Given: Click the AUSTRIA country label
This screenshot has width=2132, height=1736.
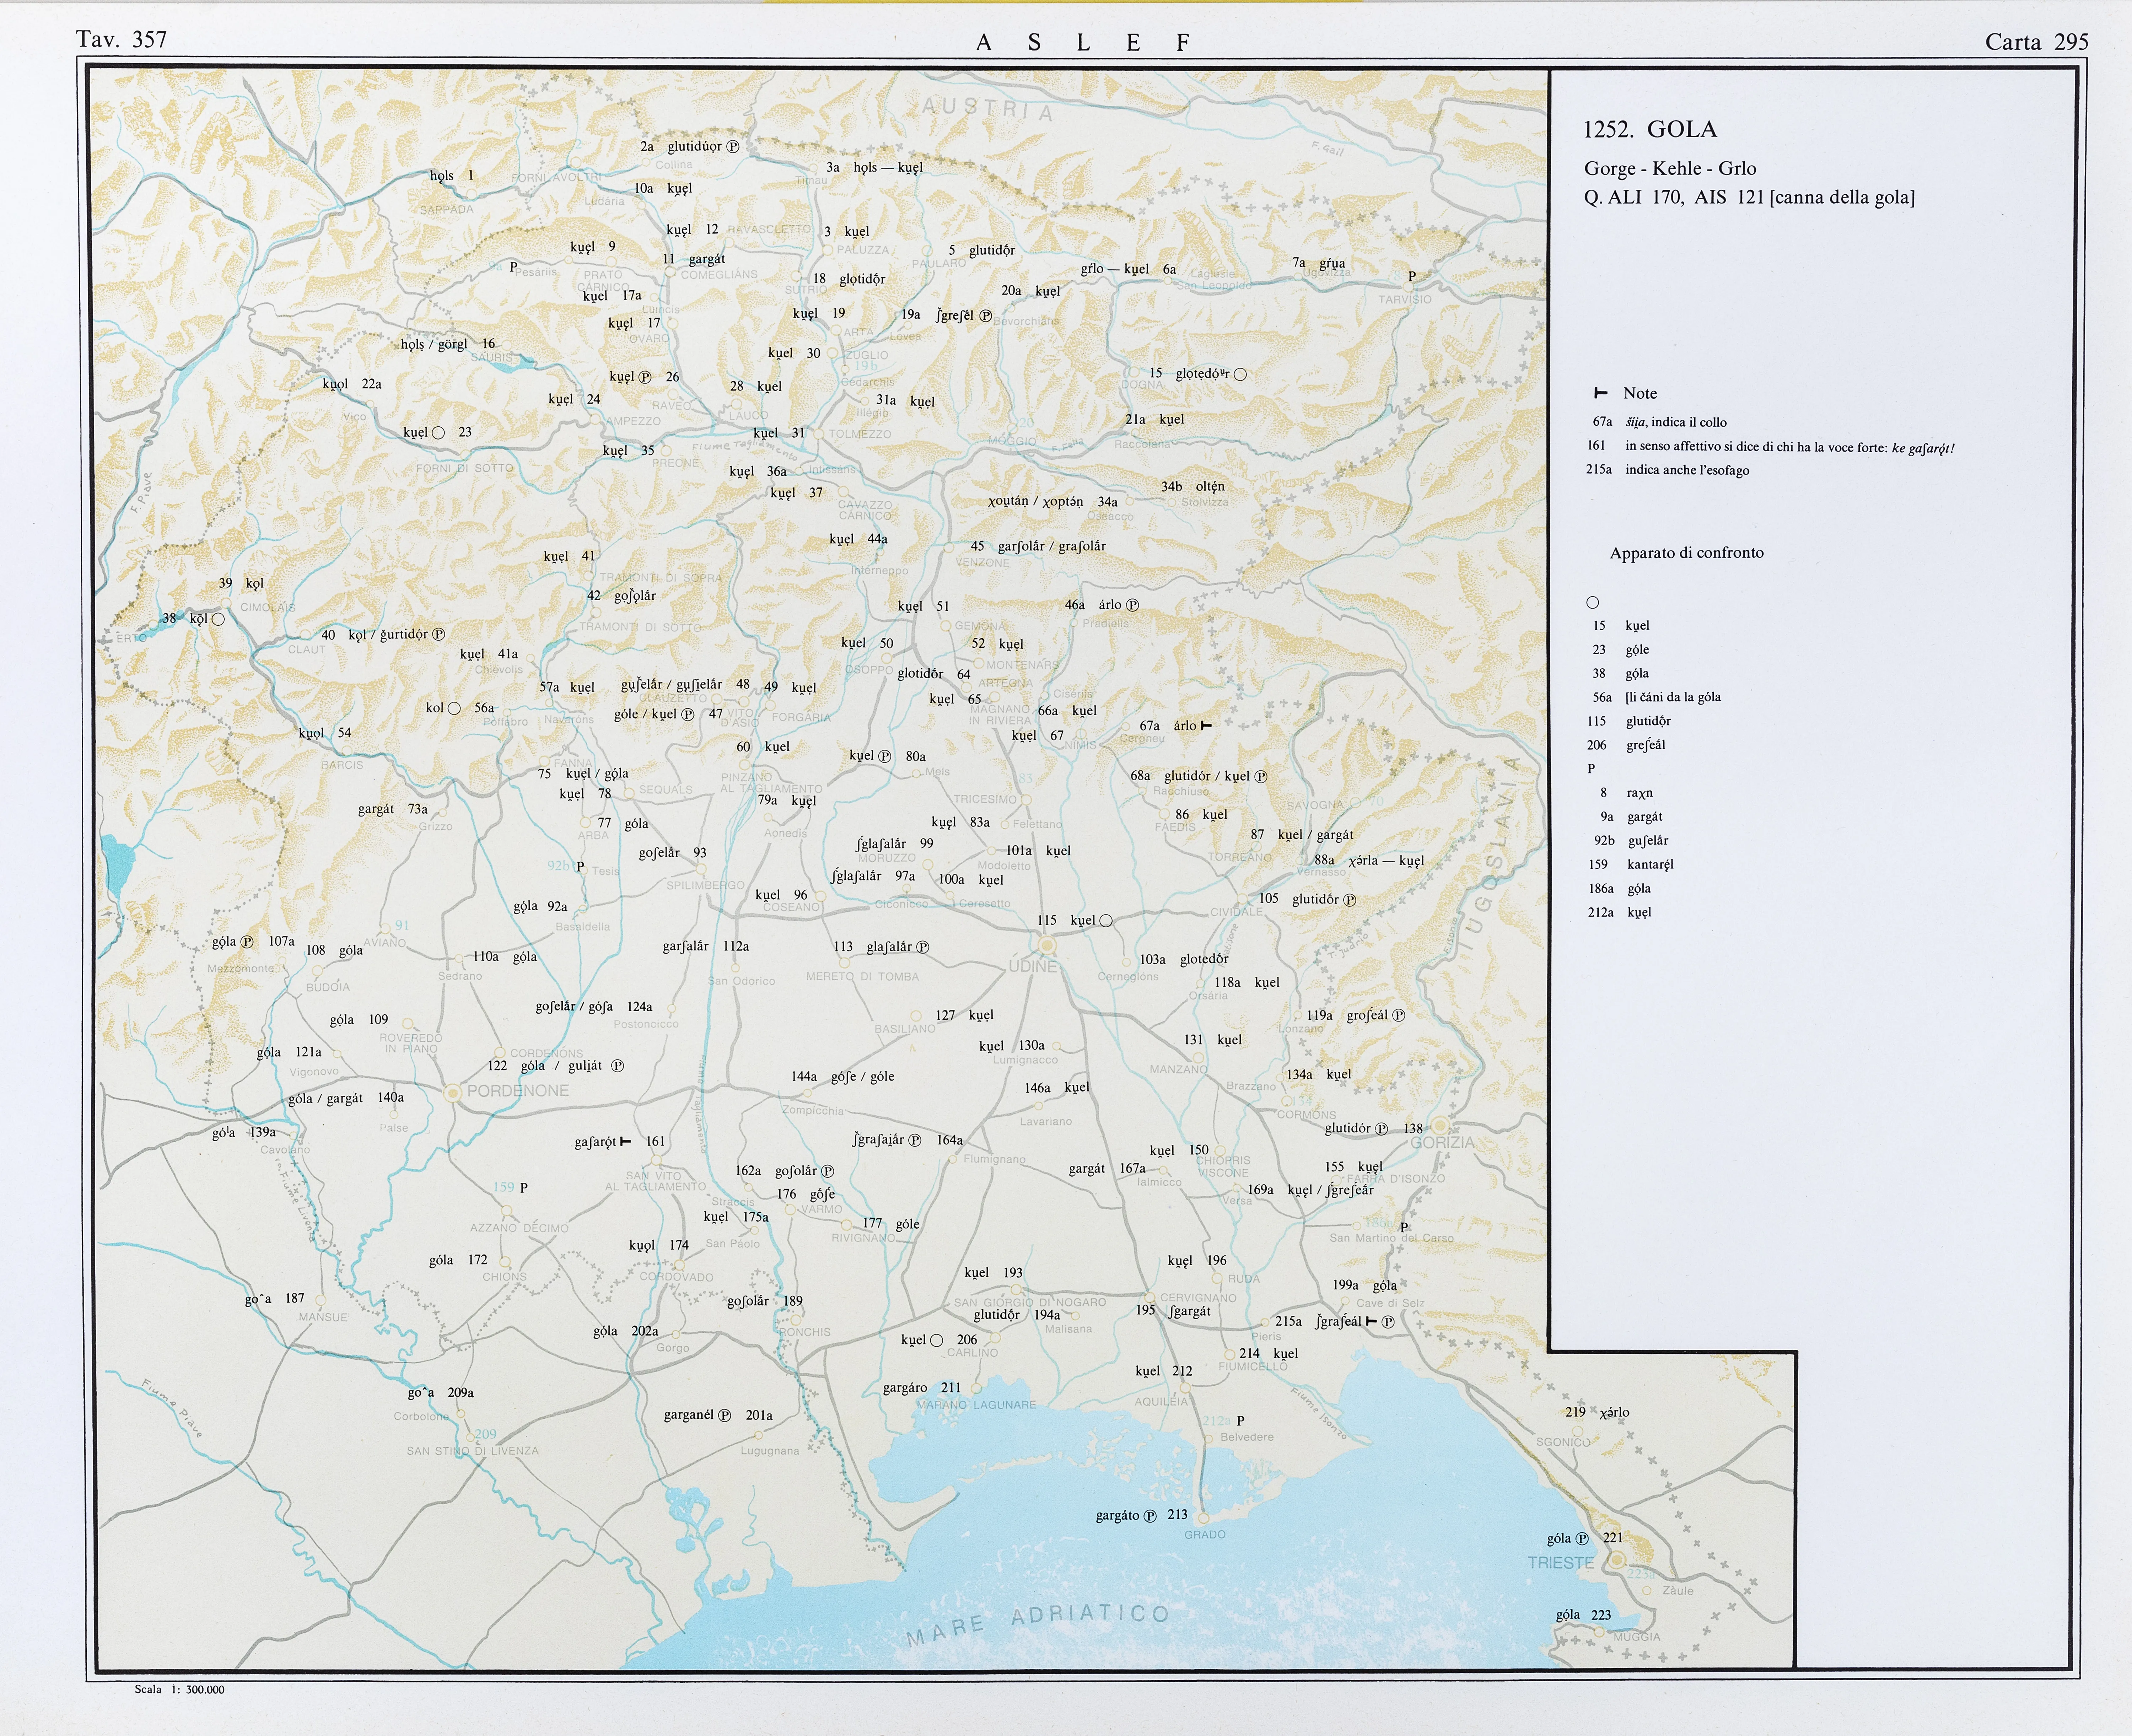Looking at the screenshot, I should tap(987, 109).
